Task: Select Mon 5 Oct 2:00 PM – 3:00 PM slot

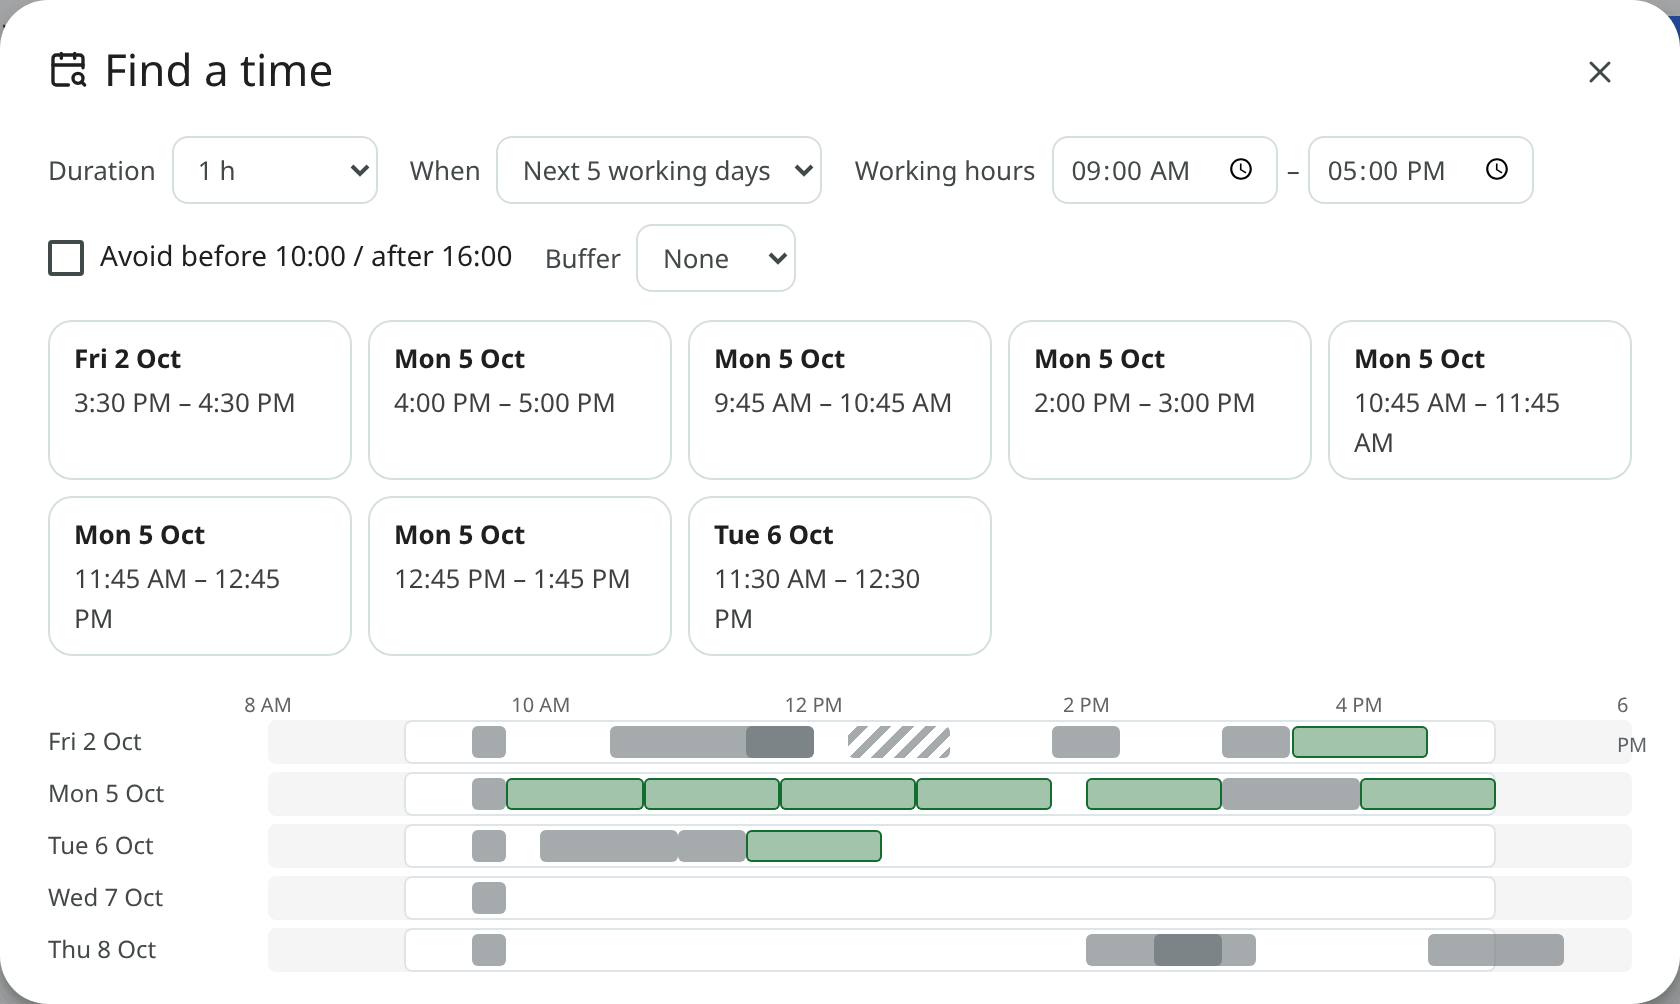Action: 1160,400
